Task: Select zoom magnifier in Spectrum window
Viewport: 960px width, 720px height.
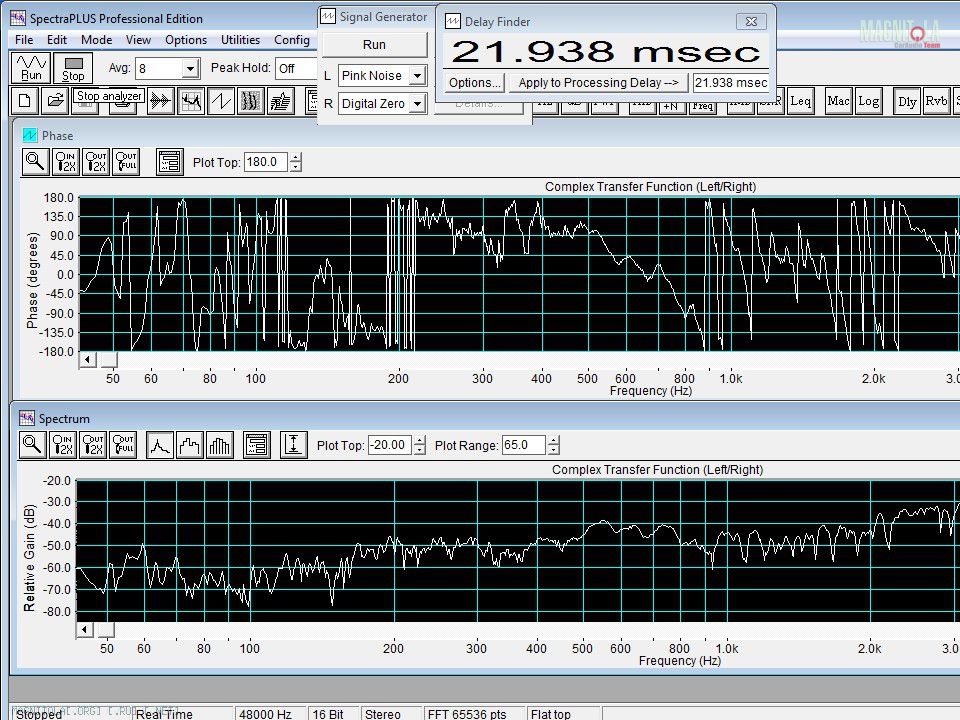Action: (x=32, y=444)
